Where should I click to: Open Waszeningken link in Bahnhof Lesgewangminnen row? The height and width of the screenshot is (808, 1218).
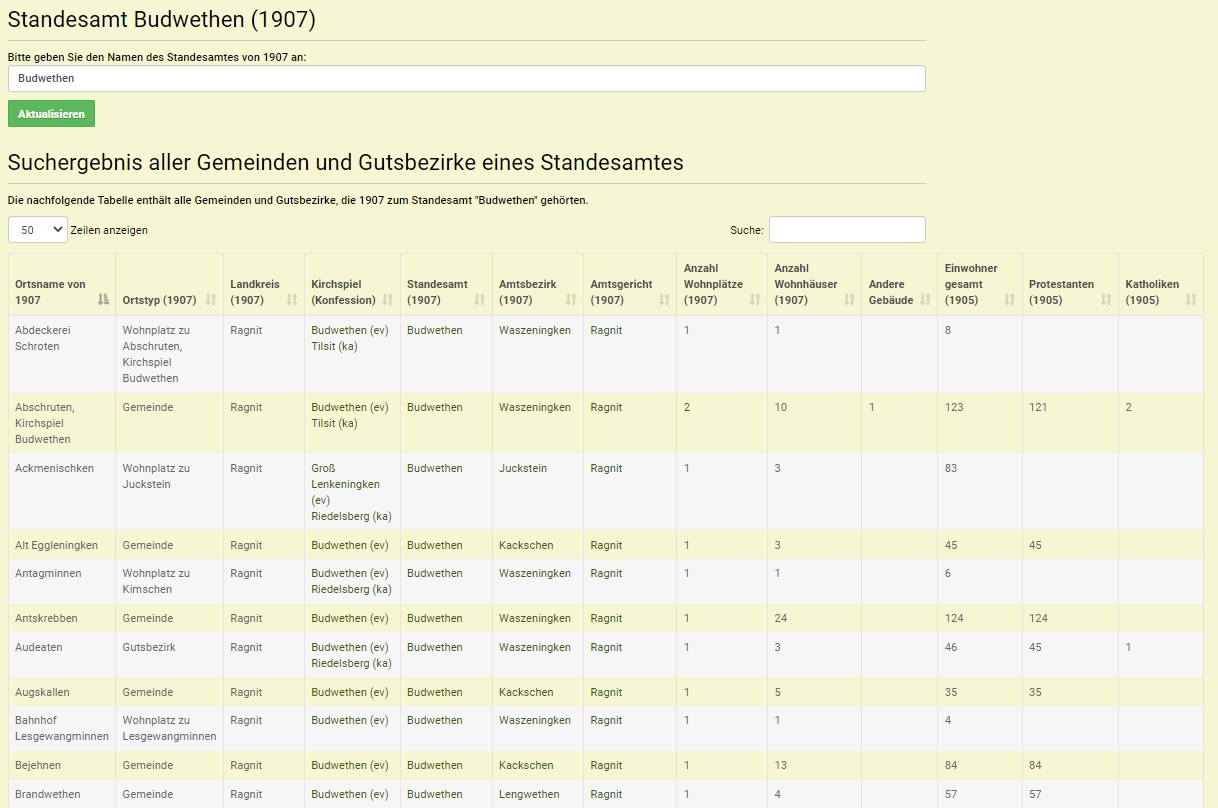click(535, 720)
